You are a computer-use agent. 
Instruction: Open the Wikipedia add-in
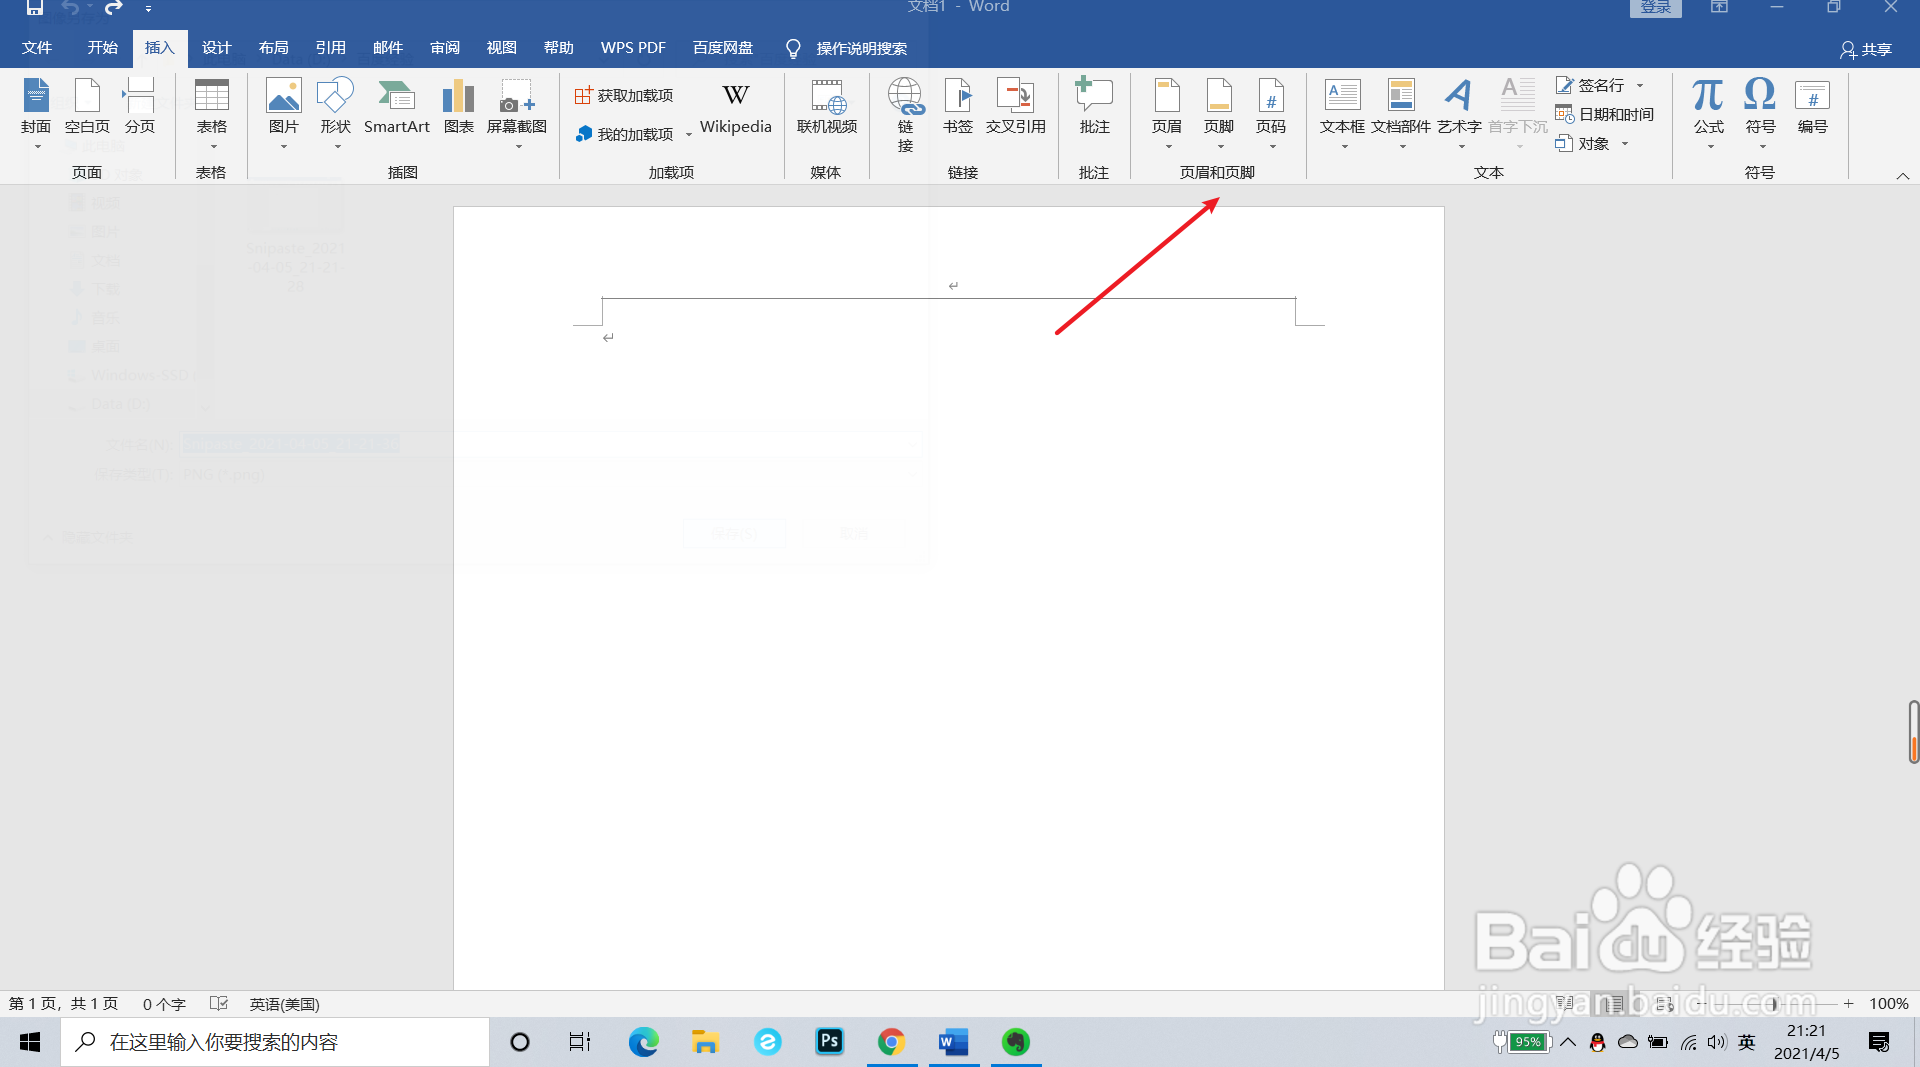click(x=735, y=106)
